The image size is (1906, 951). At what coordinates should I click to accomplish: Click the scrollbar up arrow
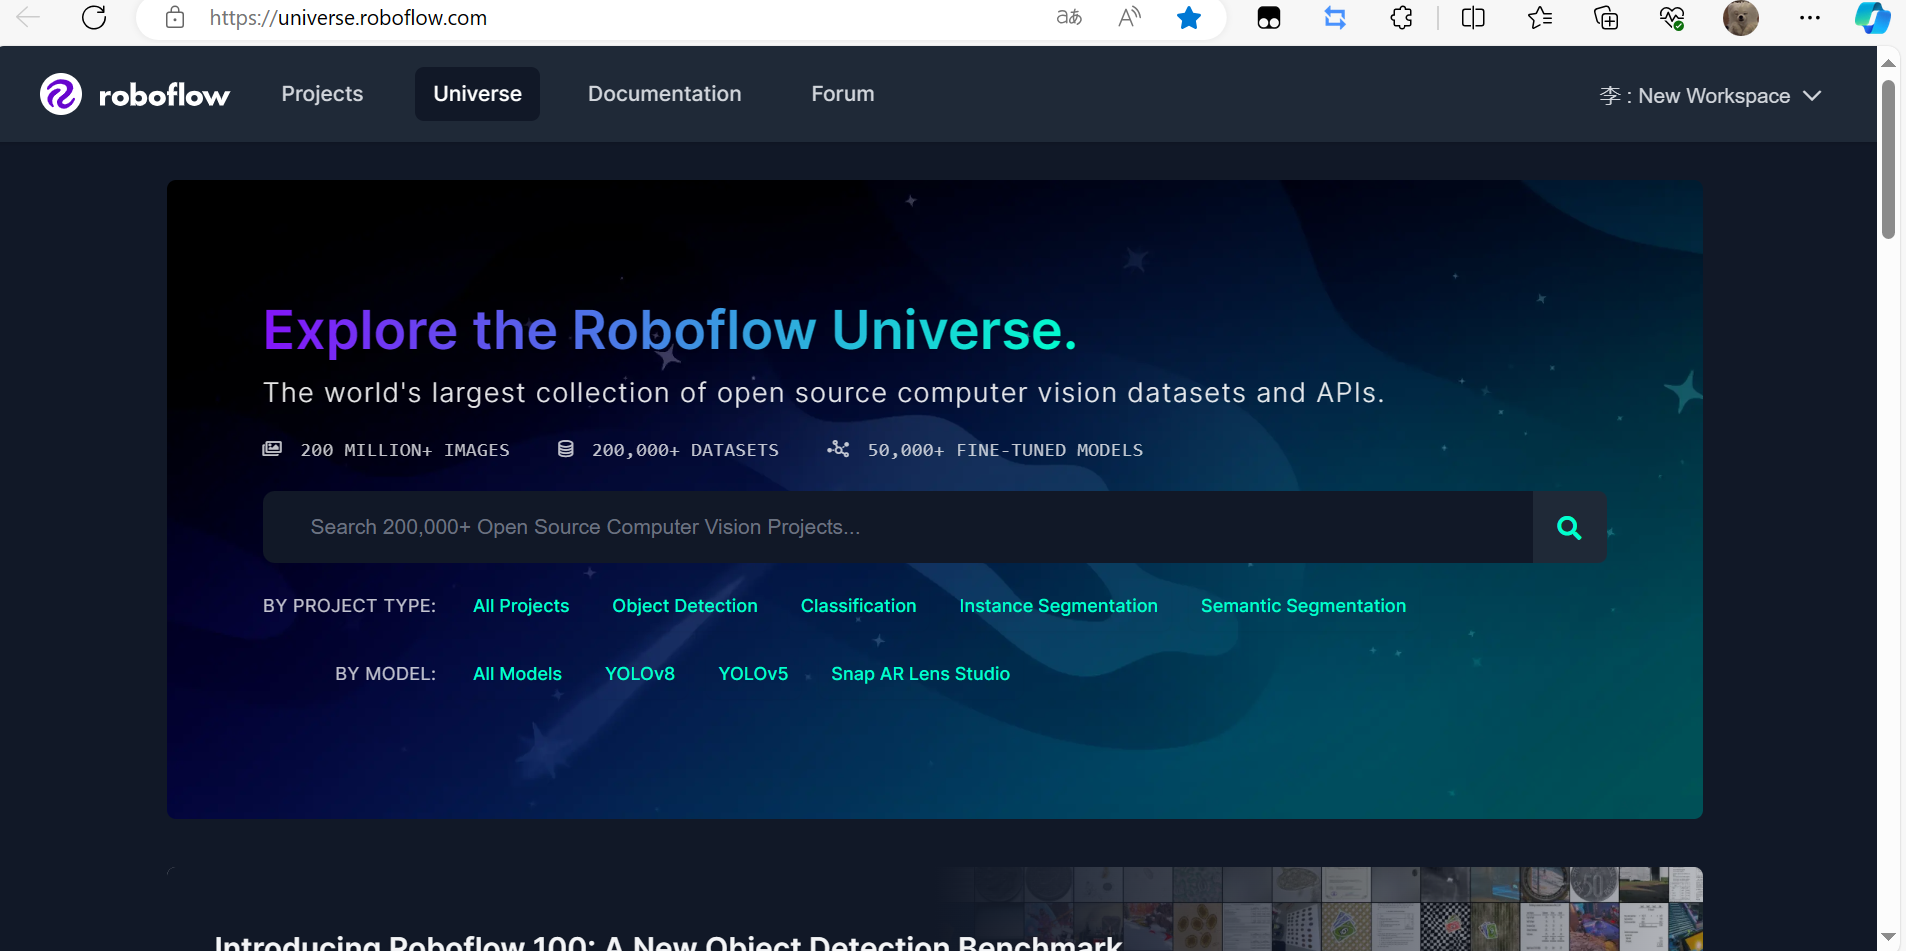point(1888,63)
